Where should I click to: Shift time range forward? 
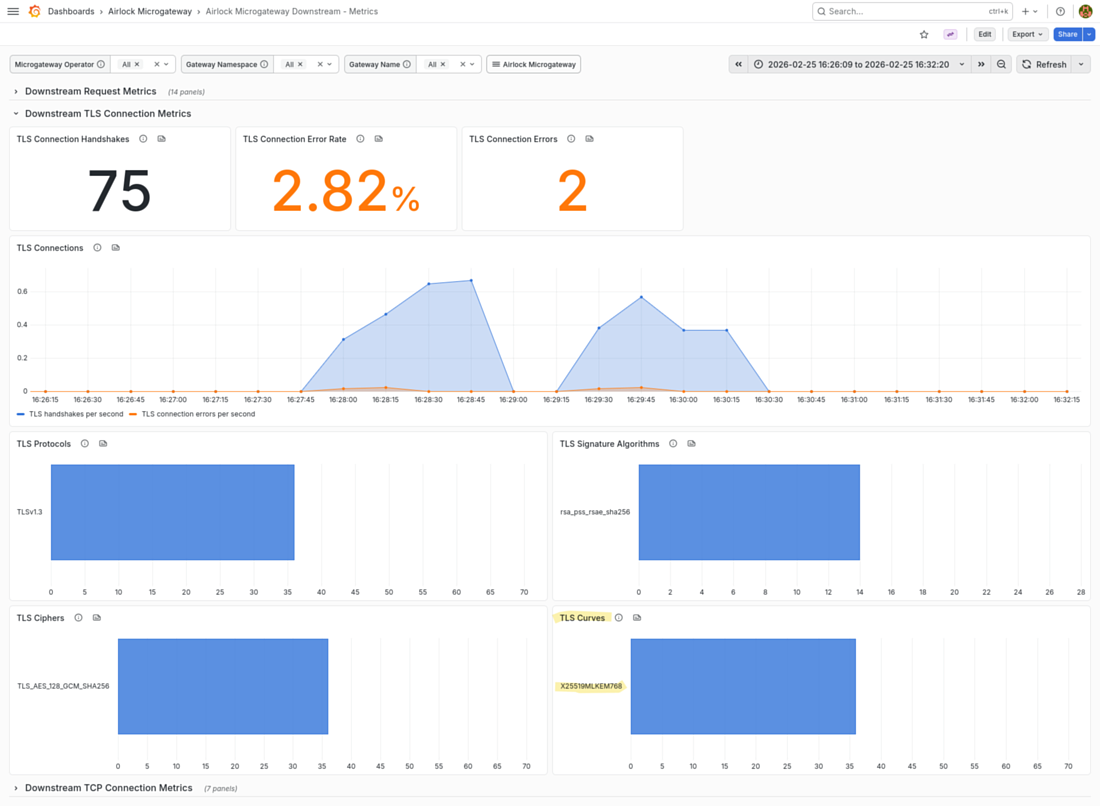(981, 64)
